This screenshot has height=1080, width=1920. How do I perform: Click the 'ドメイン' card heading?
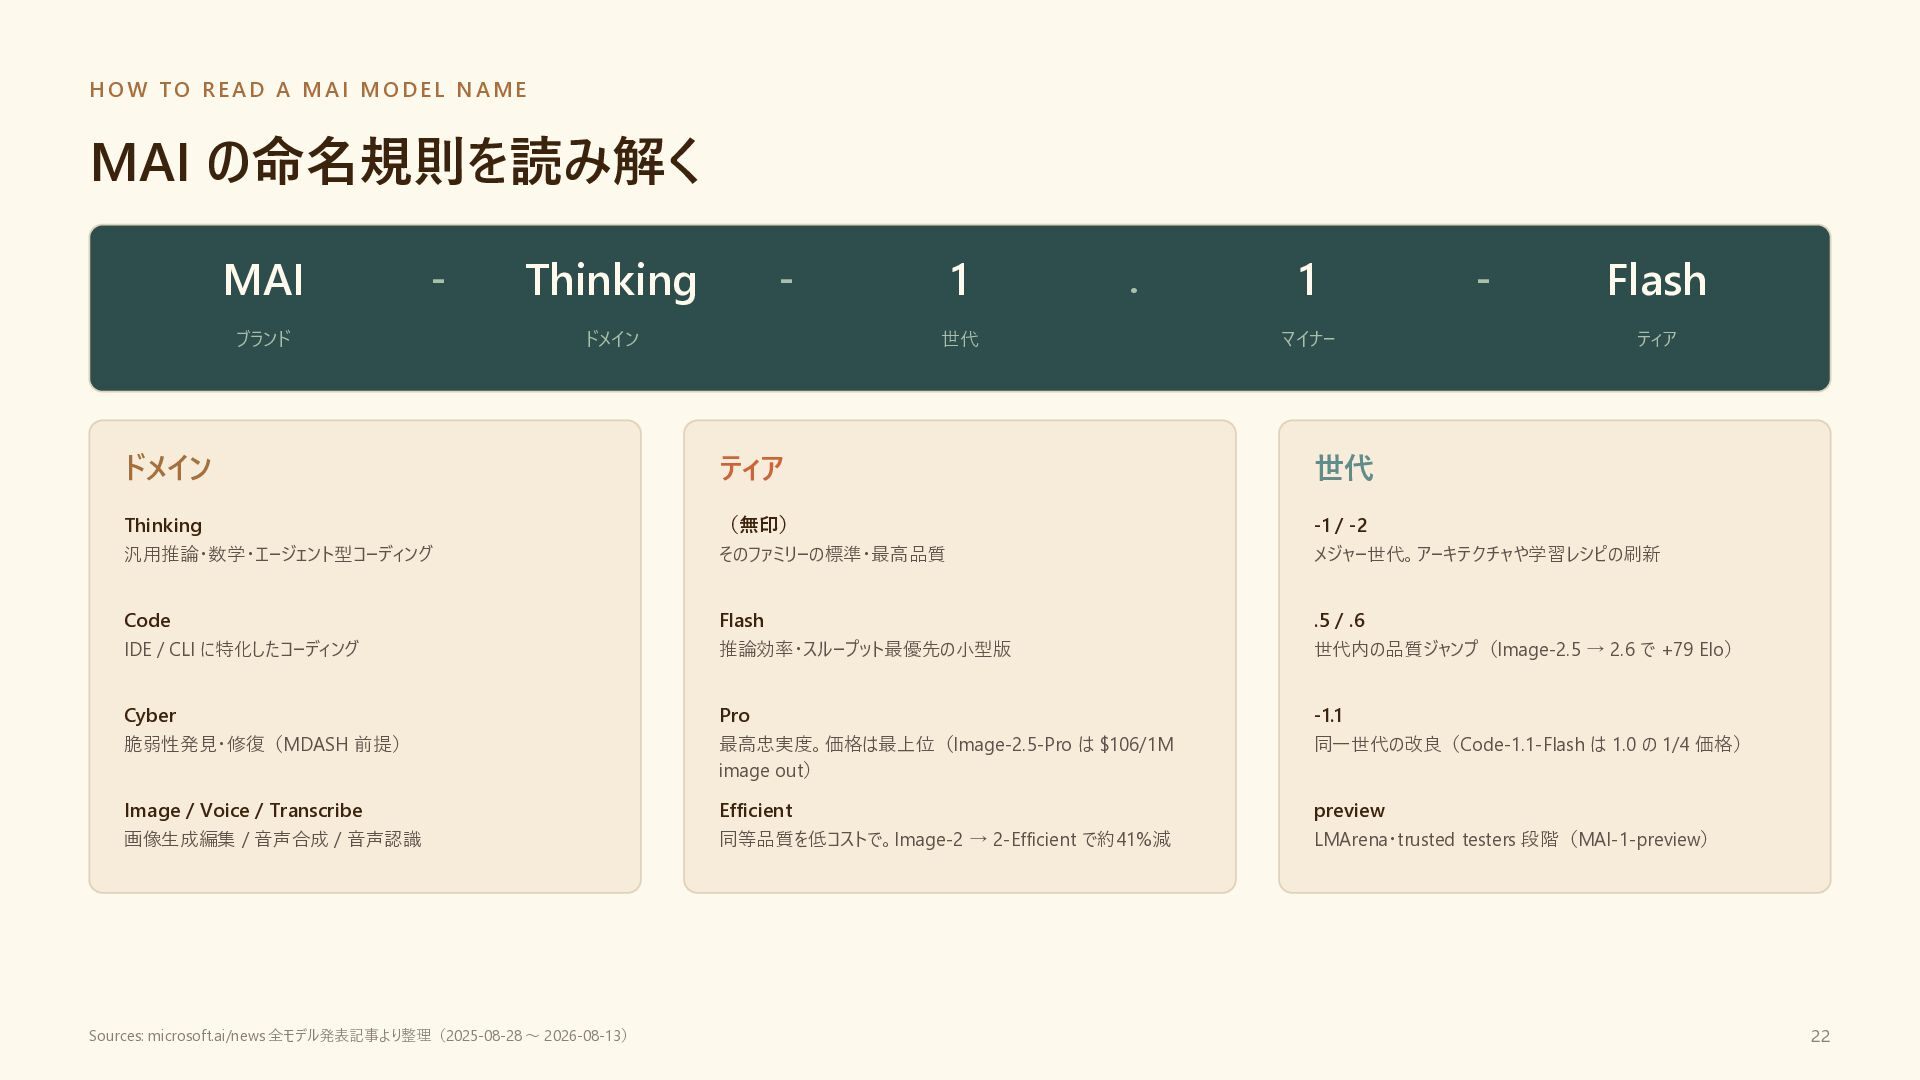tap(167, 468)
